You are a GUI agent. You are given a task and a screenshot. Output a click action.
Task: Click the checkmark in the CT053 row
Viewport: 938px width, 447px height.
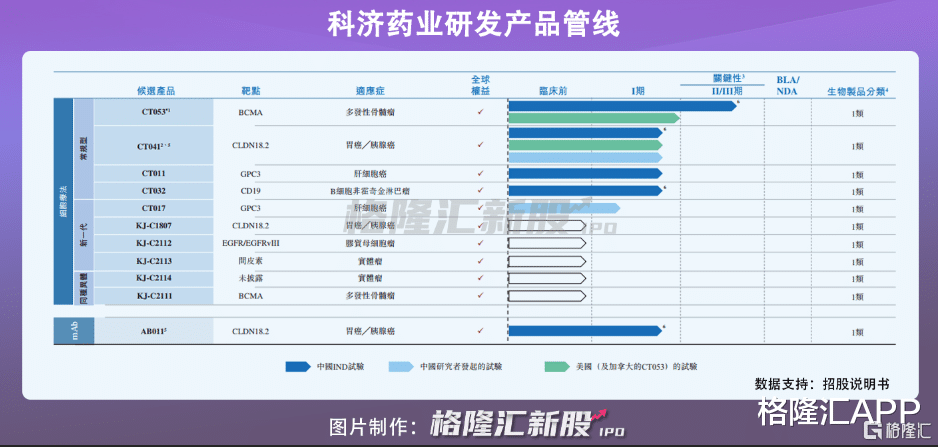(480, 112)
